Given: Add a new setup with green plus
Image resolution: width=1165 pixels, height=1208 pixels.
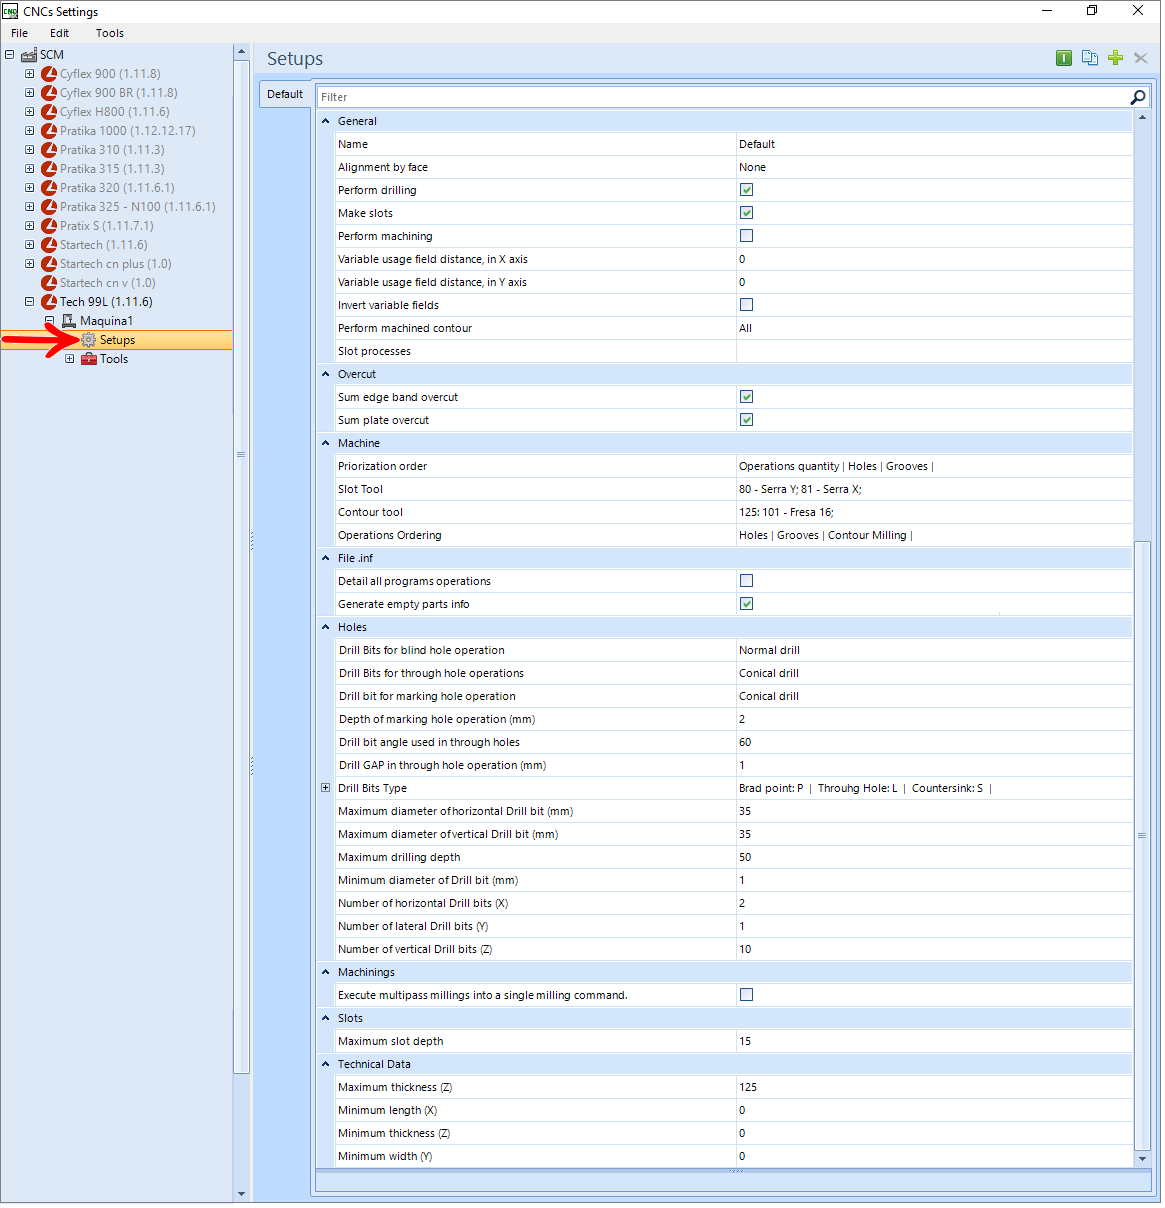Looking at the screenshot, I should click(1116, 58).
